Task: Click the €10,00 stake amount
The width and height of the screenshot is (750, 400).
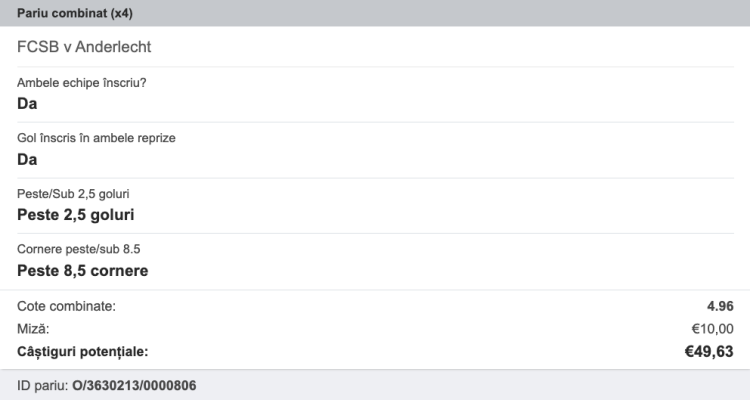Action: coord(712,328)
